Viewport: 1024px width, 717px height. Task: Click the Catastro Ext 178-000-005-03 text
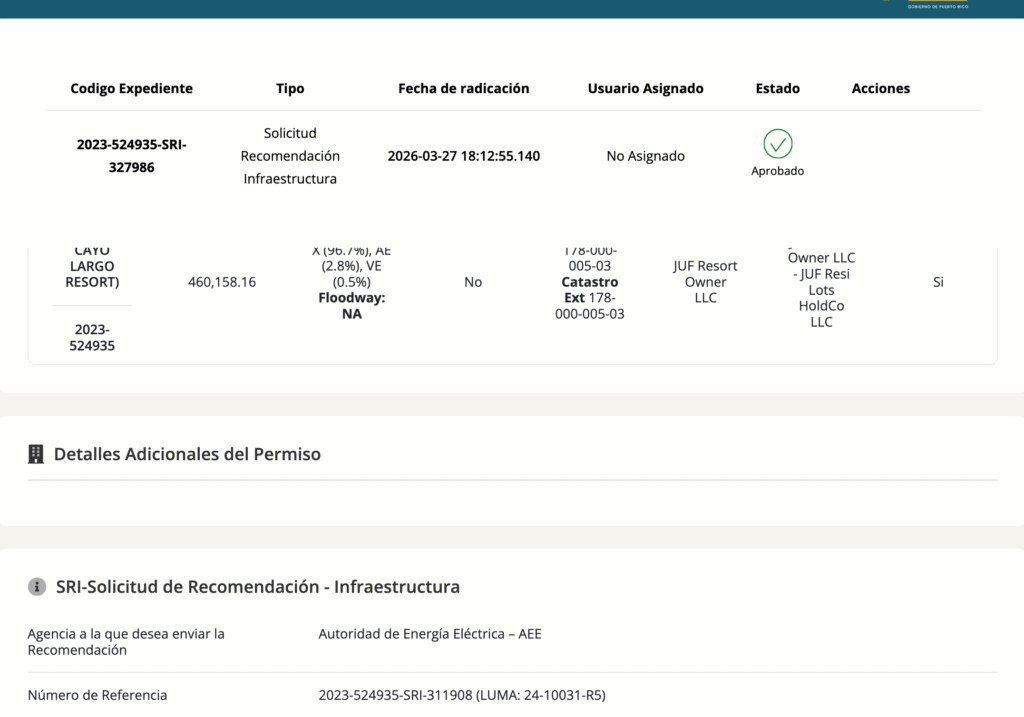click(589, 298)
